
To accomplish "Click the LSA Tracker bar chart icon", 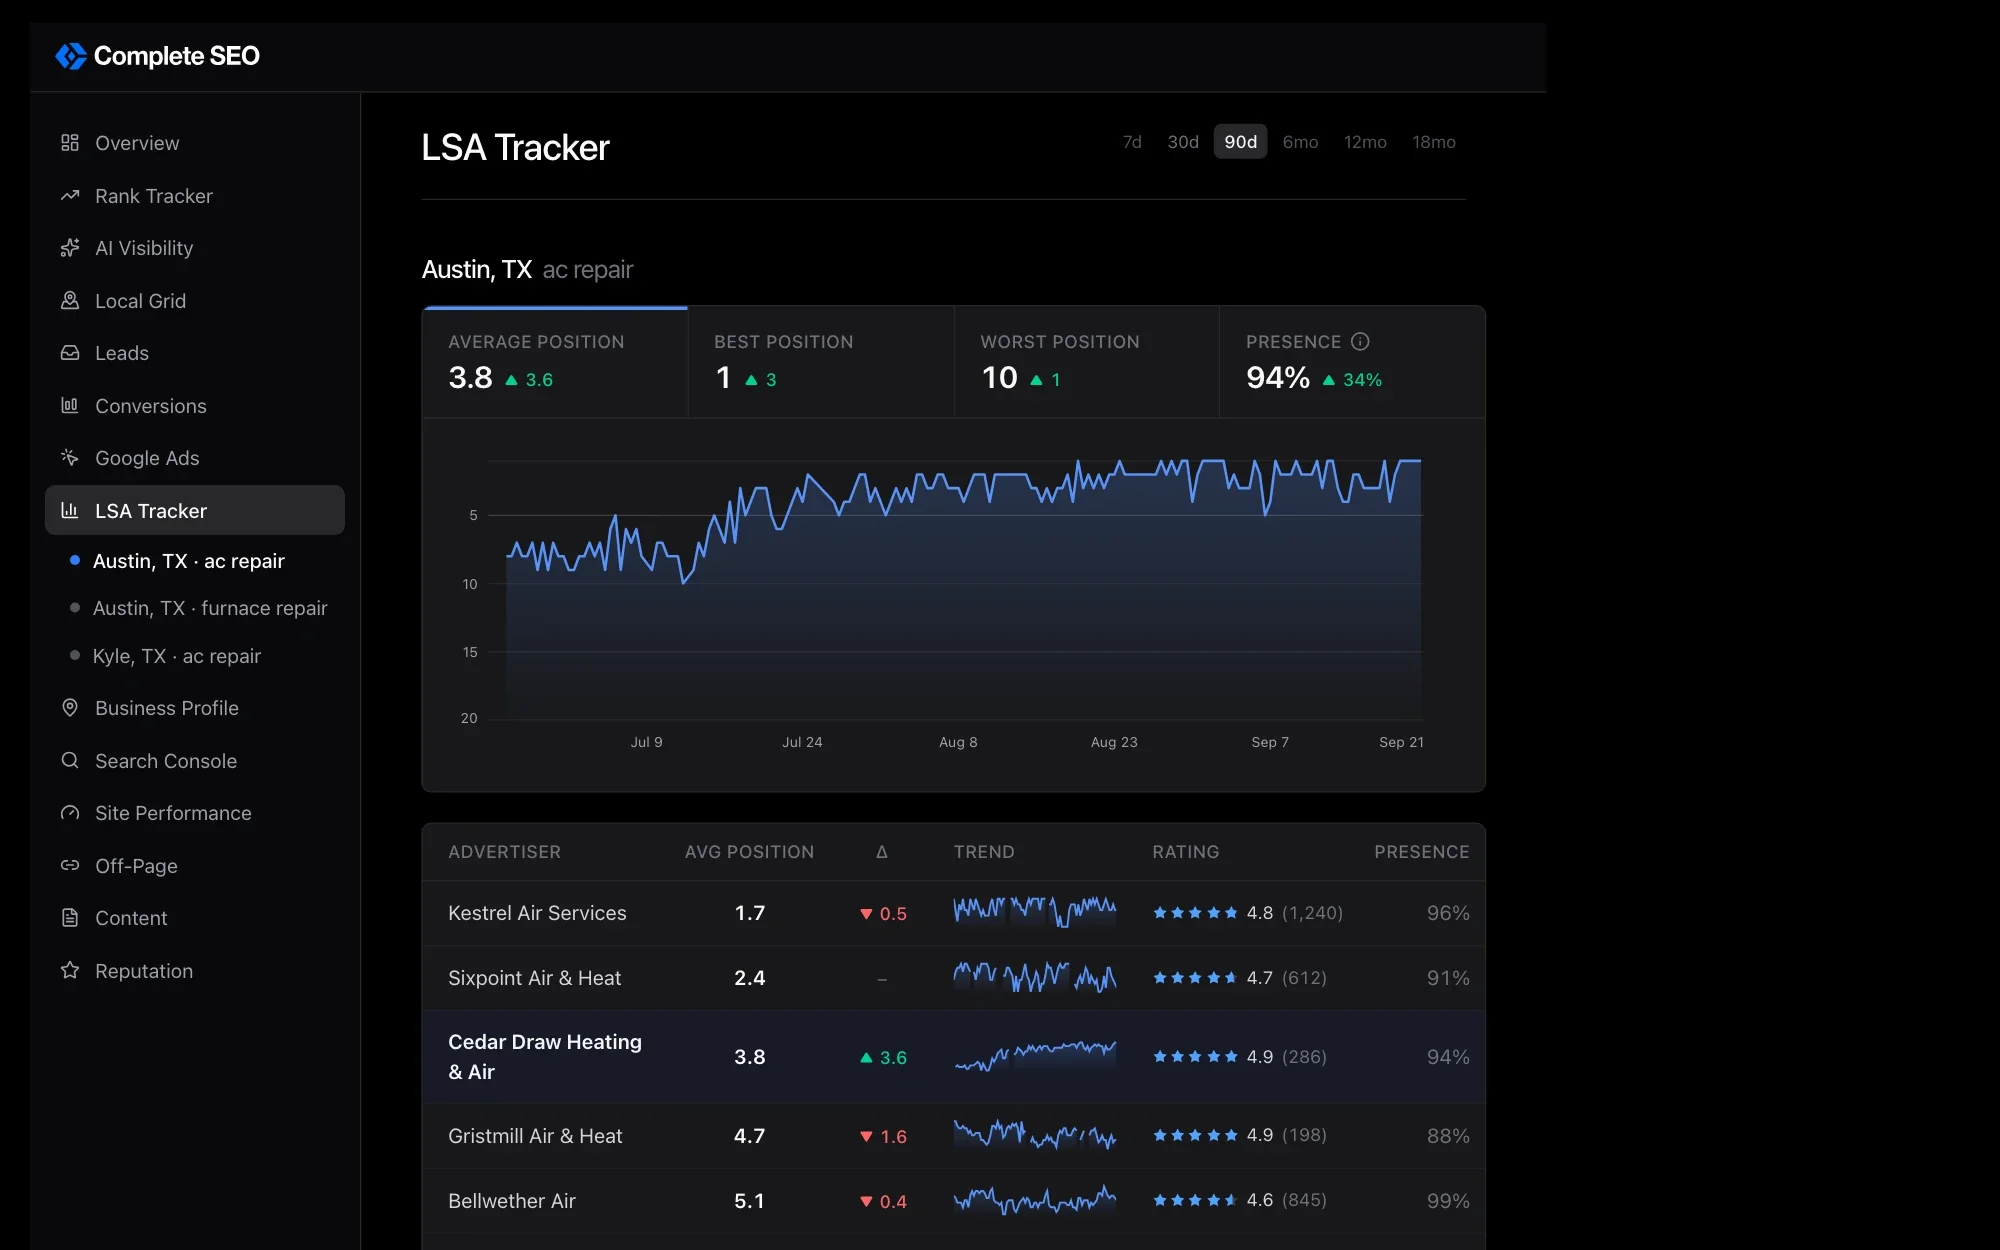I will click(70, 511).
